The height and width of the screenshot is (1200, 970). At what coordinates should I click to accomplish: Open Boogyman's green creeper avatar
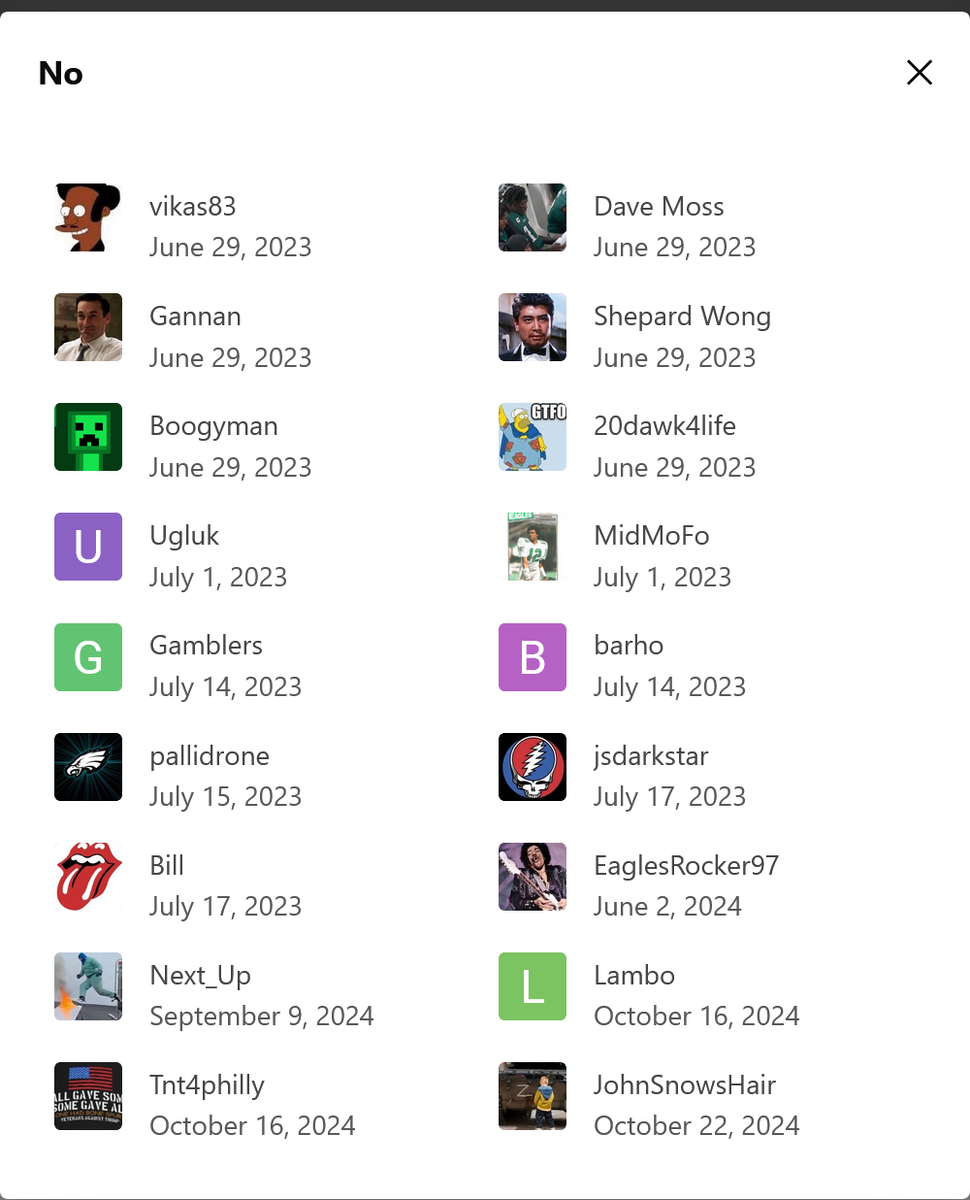[x=88, y=437]
